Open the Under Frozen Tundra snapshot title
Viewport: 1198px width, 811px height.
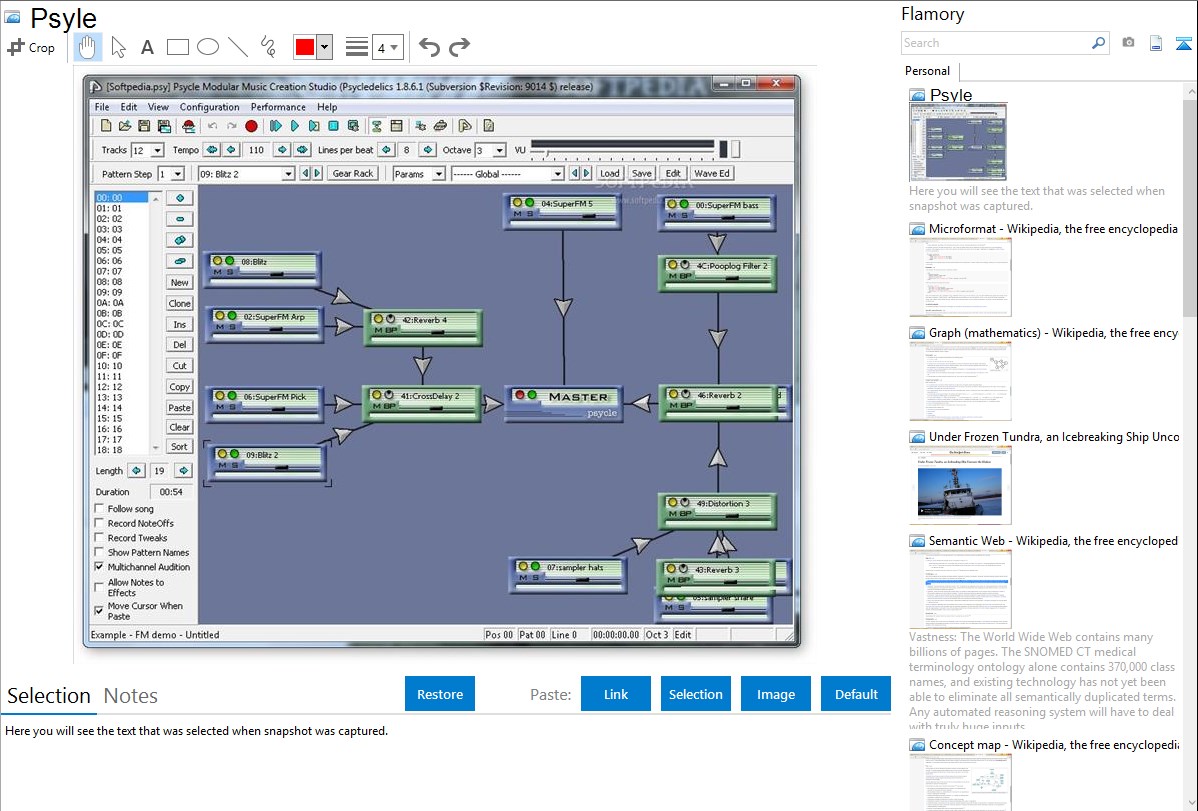(x=1054, y=437)
